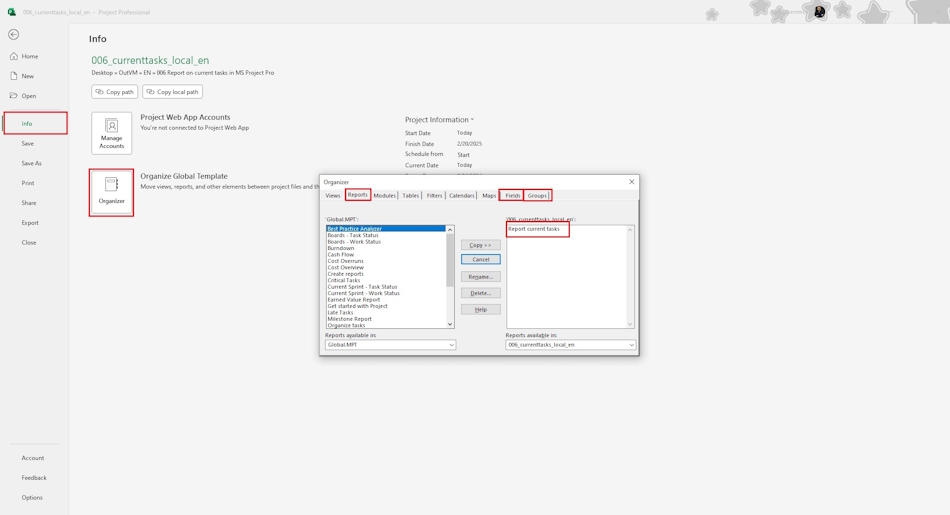Open Feedback in the sidebar
The width and height of the screenshot is (950, 515).
34,478
